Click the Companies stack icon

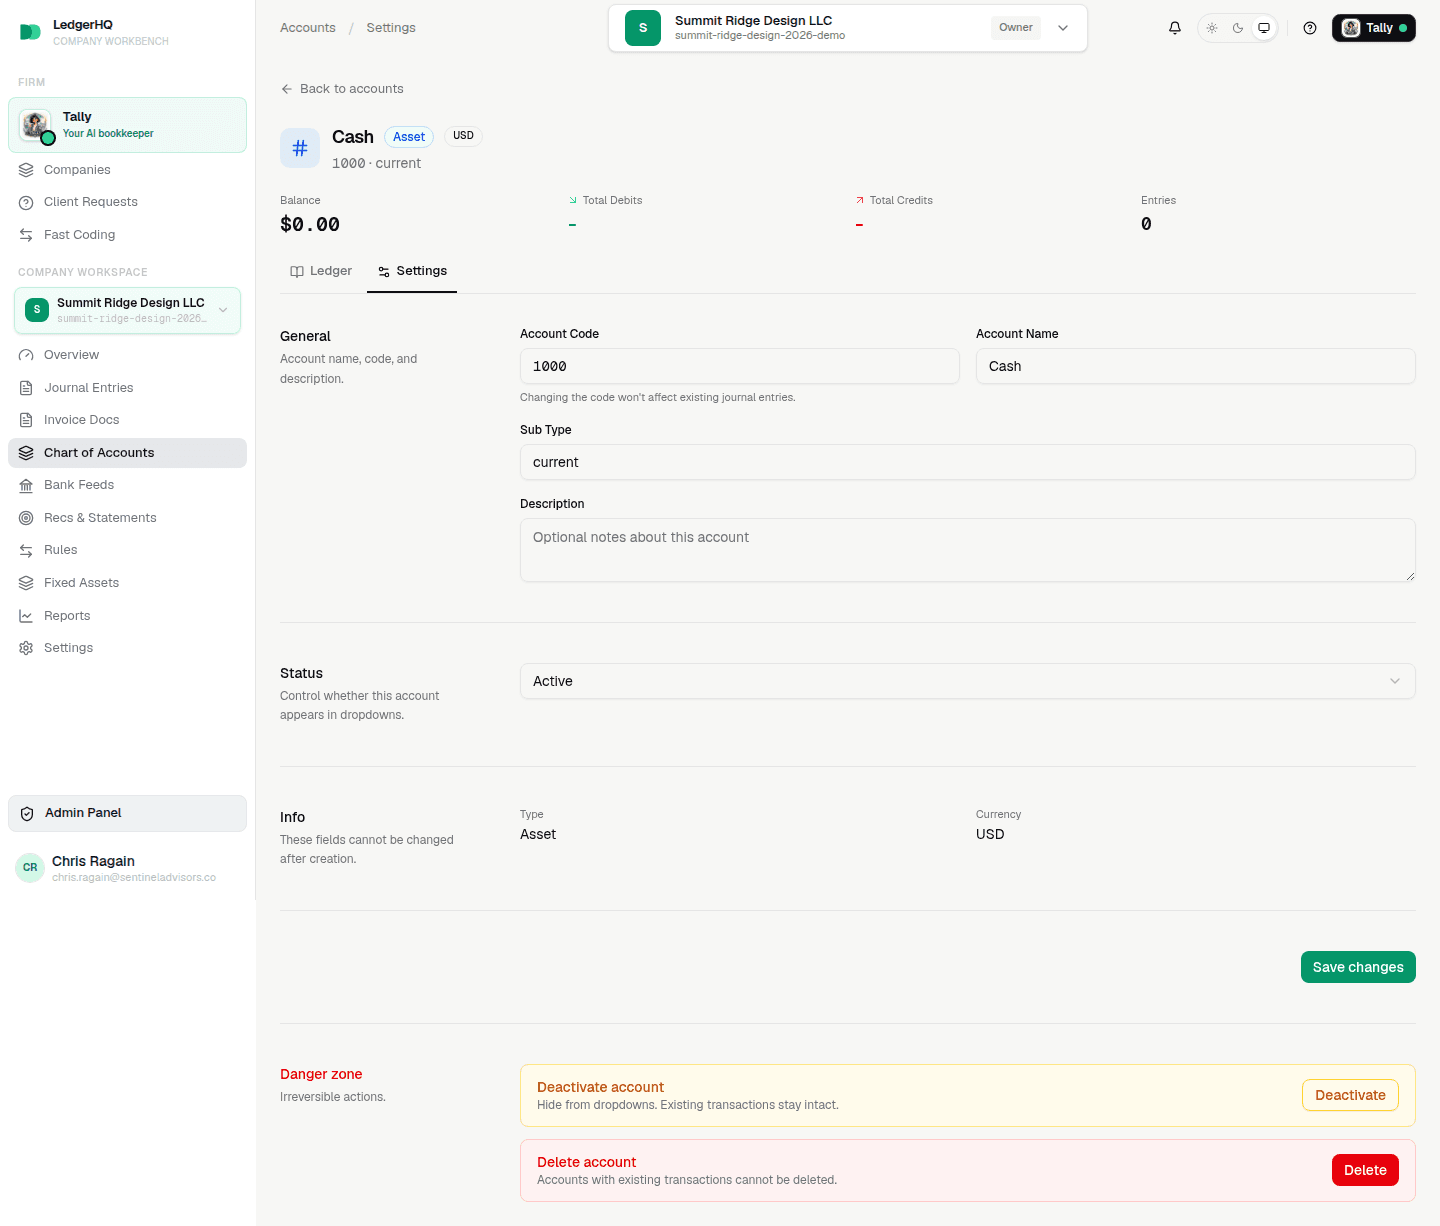26,170
